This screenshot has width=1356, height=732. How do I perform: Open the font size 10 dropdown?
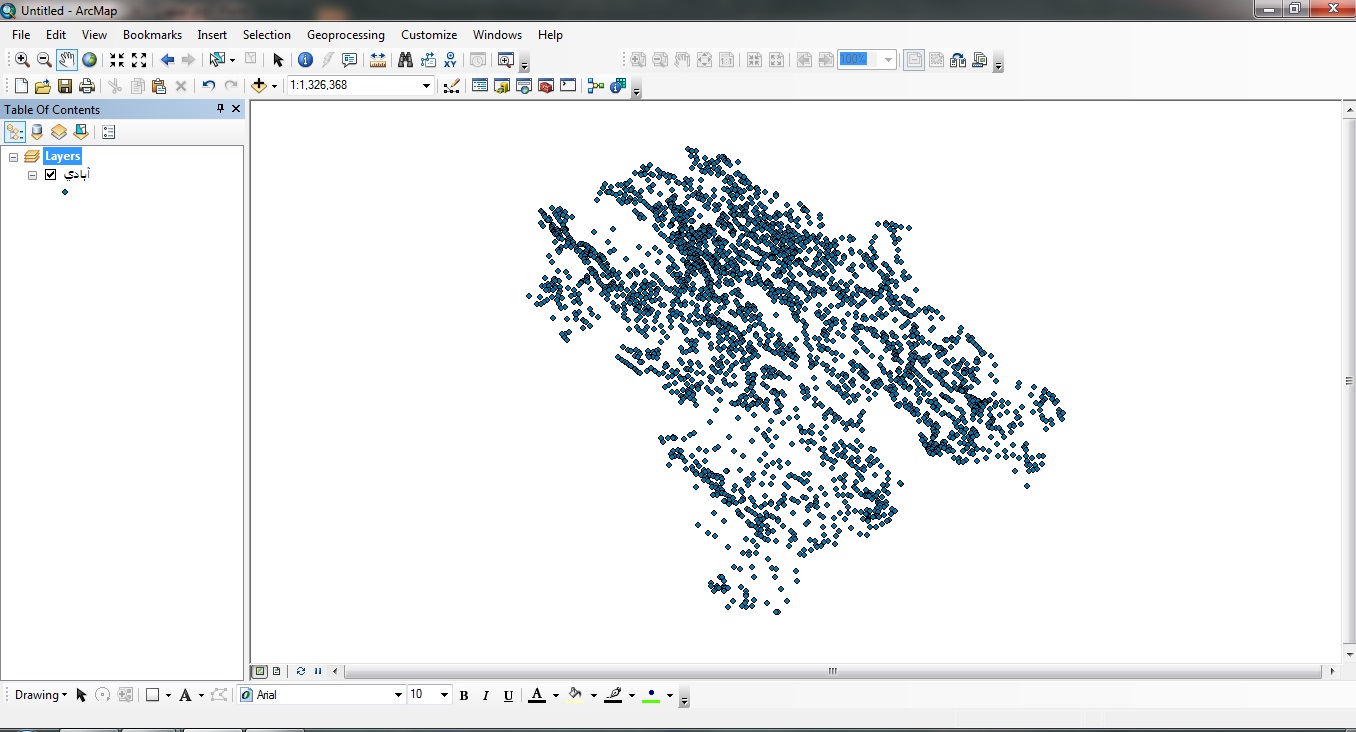click(445, 695)
